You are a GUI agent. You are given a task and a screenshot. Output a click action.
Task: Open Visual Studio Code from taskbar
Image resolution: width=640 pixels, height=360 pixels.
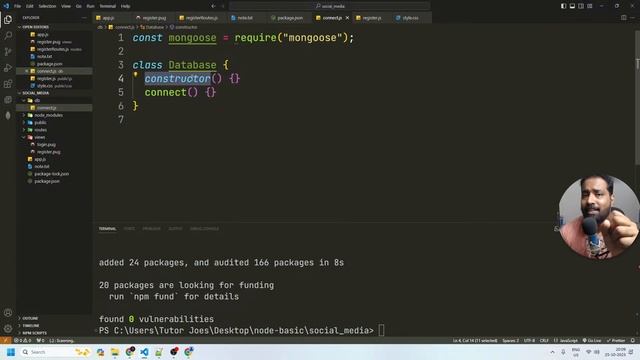(x=144, y=352)
